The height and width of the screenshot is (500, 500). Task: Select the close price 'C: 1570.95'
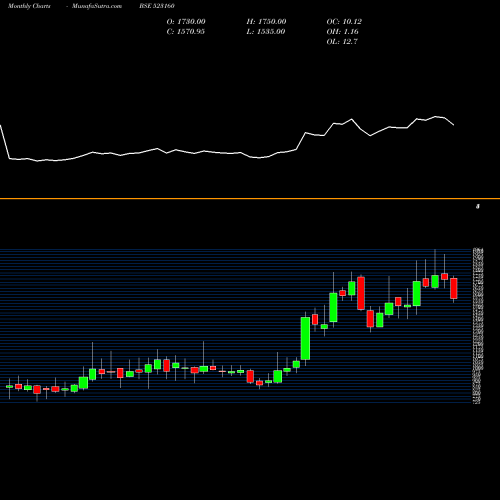pos(186,32)
